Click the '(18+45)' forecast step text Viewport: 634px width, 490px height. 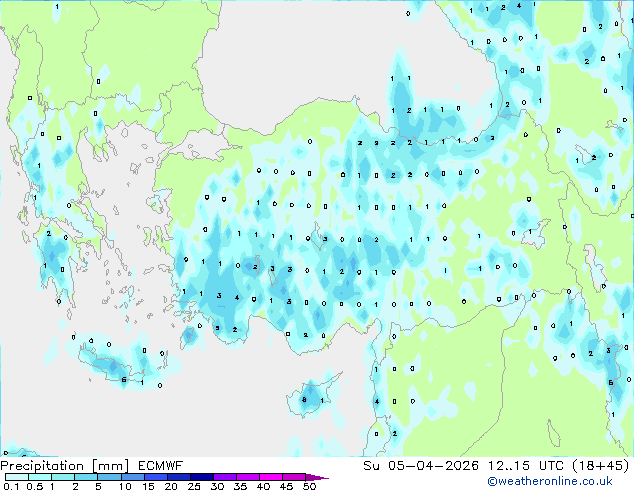point(601,466)
